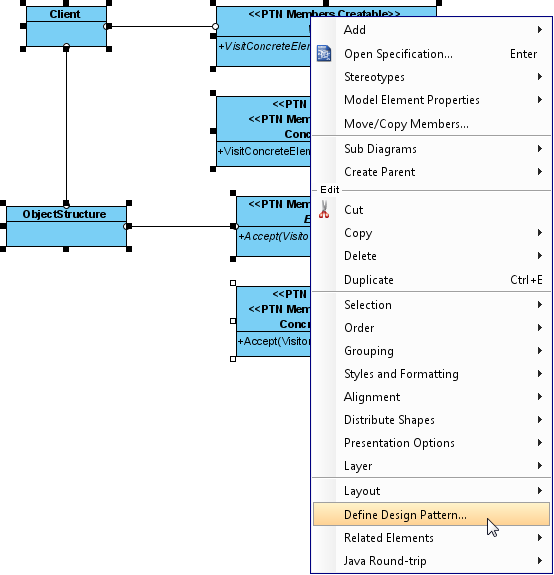554x575 pixels.
Task: Expand arrow beside Model Element Properties
Action: pos(540,99)
